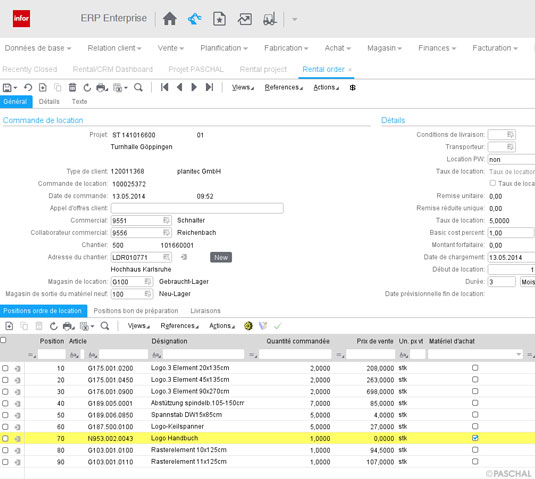The width and height of the screenshot is (535, 479).
Task: Open Actions dropdown in positions toolbar
Action: click(x=222, y=326)
